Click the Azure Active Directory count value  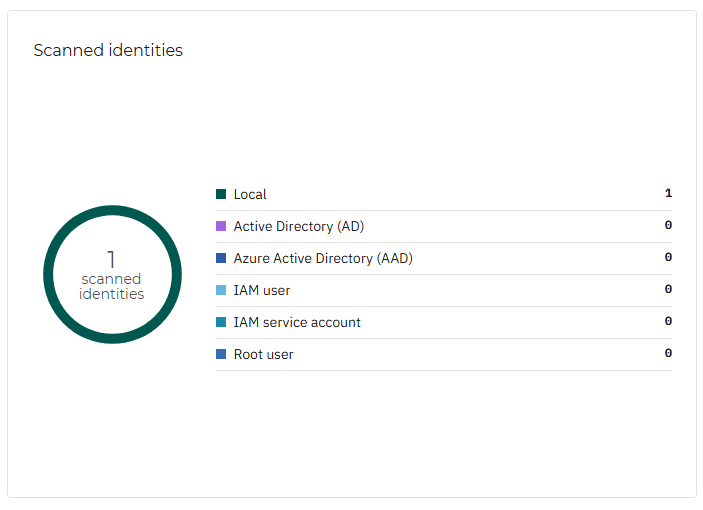(x=668, y=258)
